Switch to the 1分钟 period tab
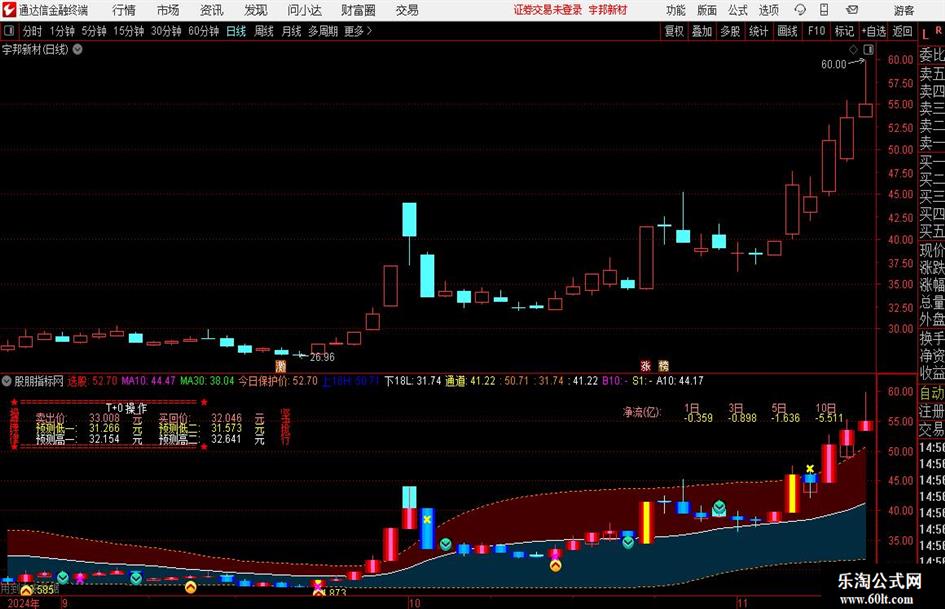Image resolution: width=945 pixels, height=609 pixels. click(62, 31)
